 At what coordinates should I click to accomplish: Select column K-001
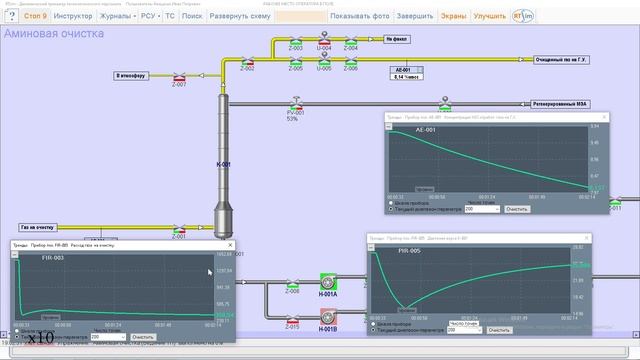pos(223,165)
